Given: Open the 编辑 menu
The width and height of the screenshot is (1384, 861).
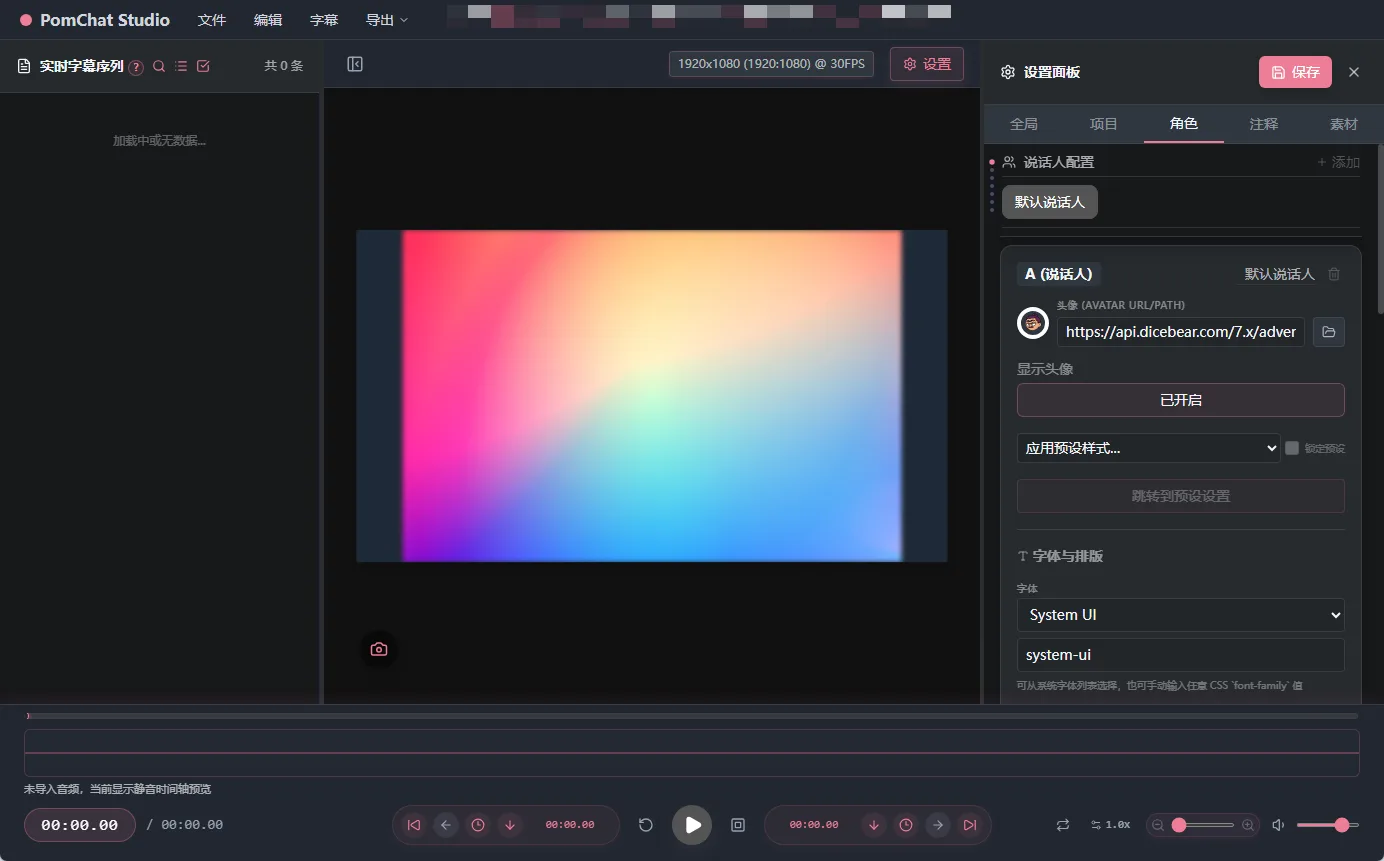Looking at the screenshot, I should (268, 20).
